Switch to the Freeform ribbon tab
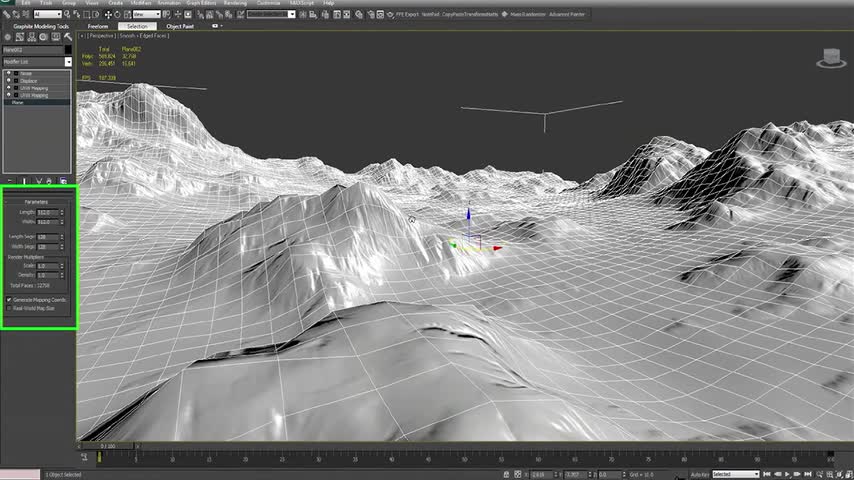The width and height of the screenshot is (854, 480). pyautogui.click(x=98, y=26)
